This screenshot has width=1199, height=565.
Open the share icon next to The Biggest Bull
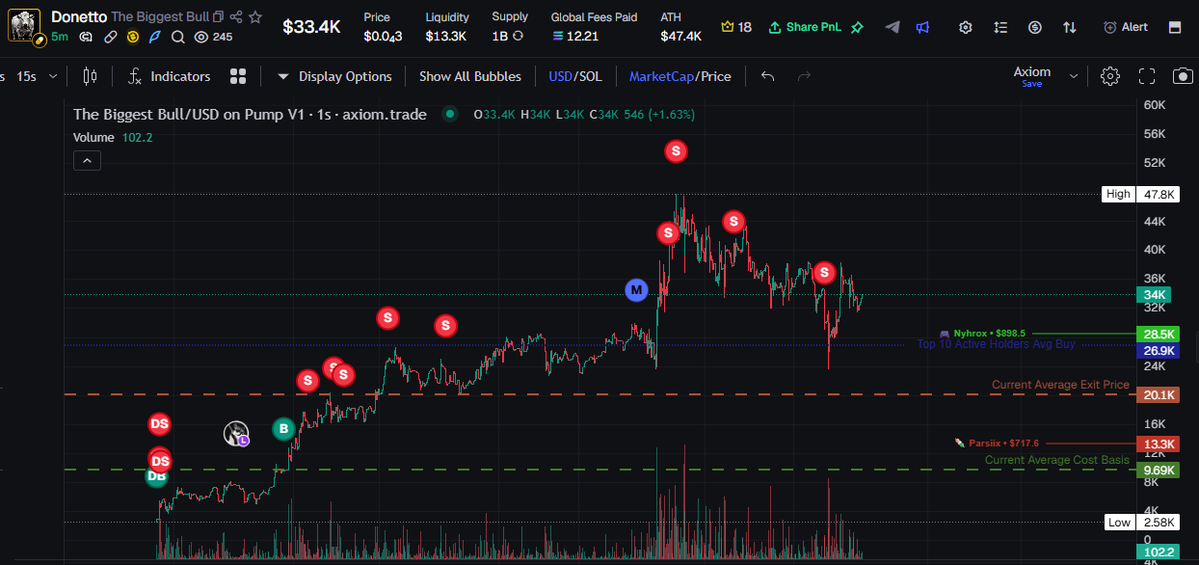coord(236,17)
